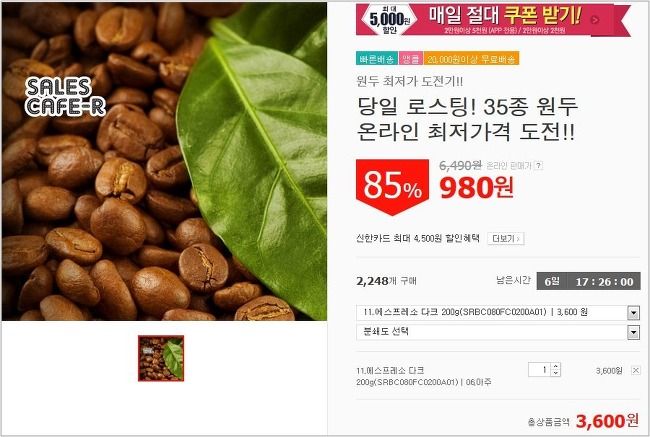Open the question mark help icon by 온라인 판매가

[x=538, y=166]
